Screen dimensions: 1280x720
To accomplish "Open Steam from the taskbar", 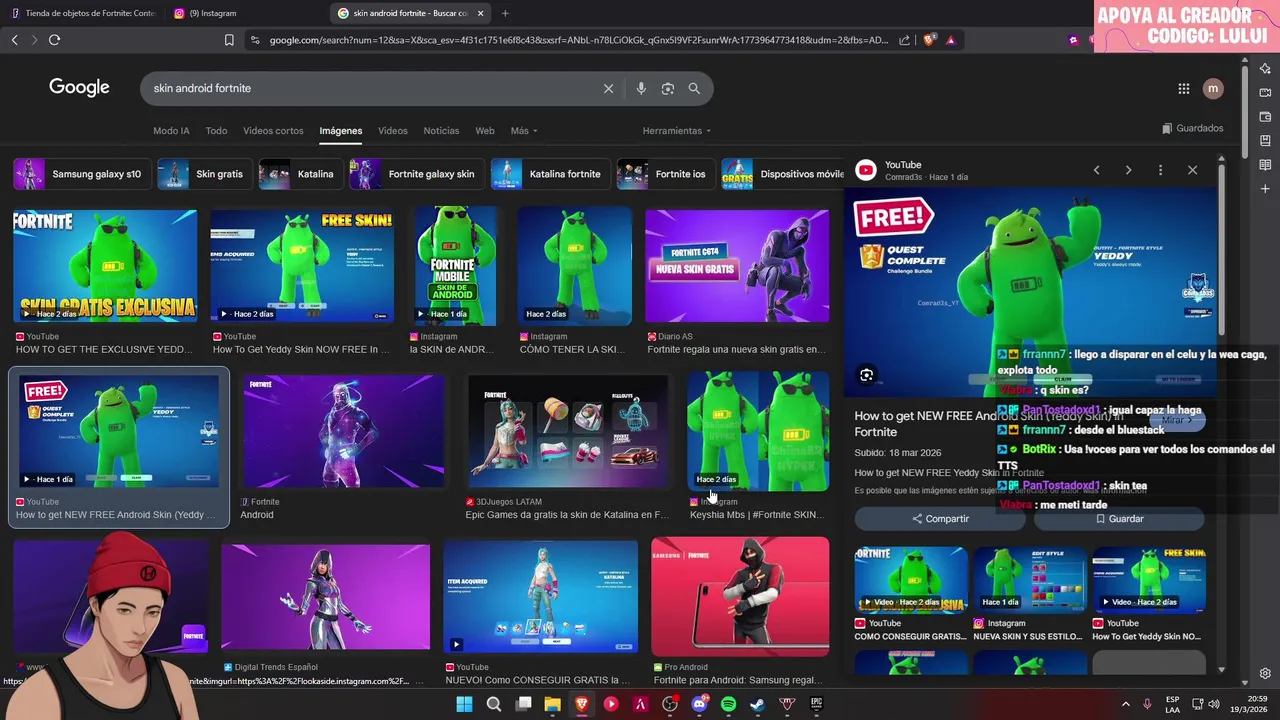I will [x=758, y=704].
